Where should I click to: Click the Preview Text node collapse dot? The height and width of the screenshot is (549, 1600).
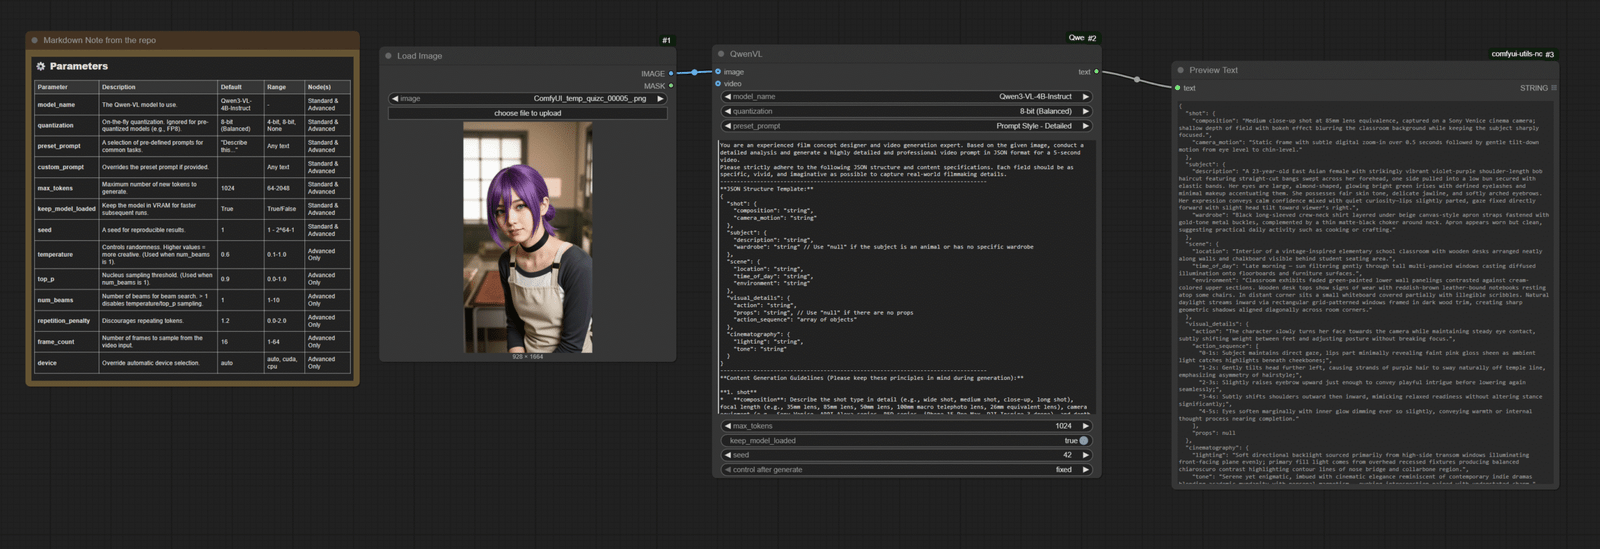[1180, 70]
